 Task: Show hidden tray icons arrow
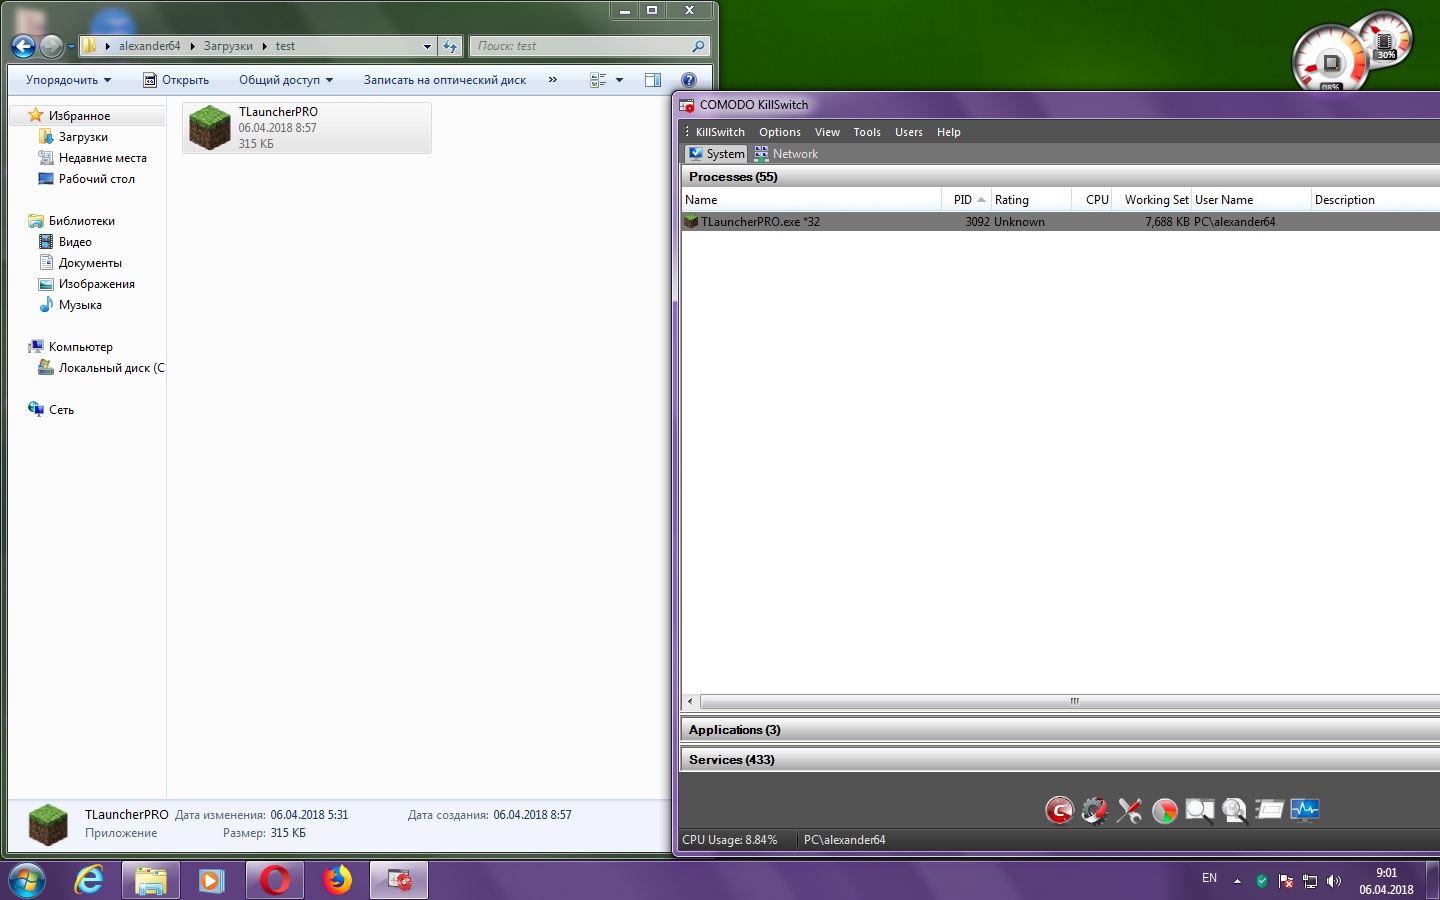1237,881
